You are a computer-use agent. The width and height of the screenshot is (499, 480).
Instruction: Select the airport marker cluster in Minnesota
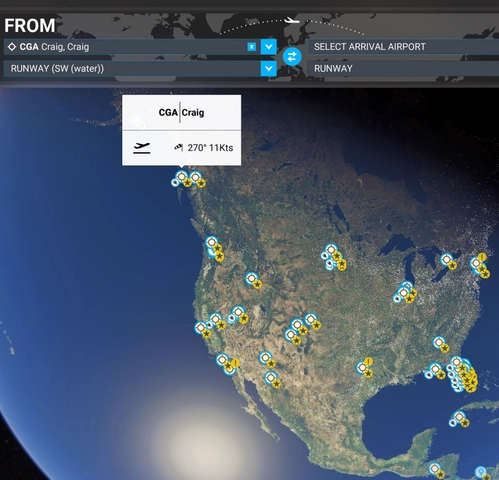pyautogui.click(x=331, y=250)
